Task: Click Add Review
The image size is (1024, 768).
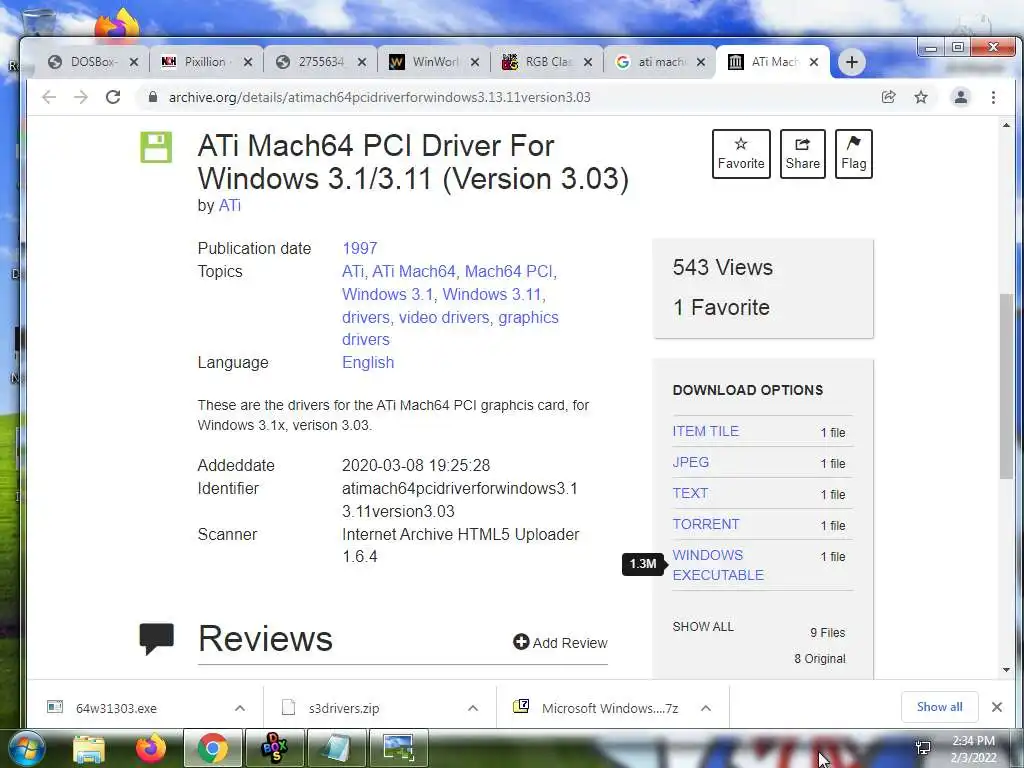Action: click(560, 643)
